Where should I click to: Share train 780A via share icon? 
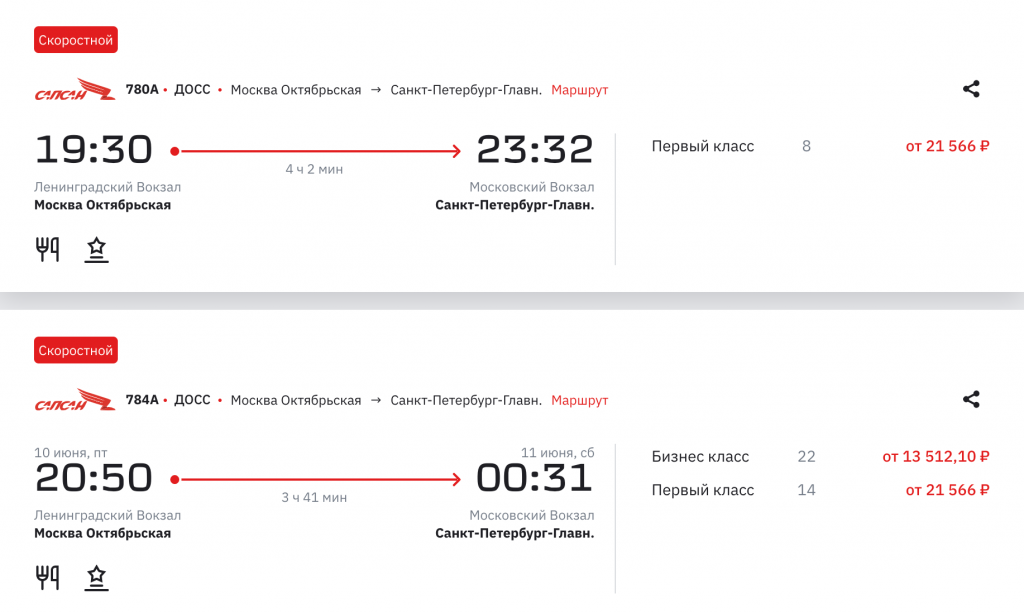(971, 89)
